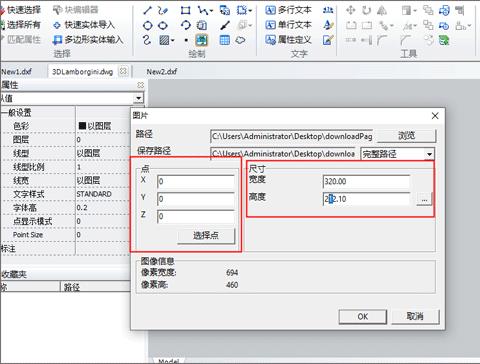
Task: Click the Y coordinate input field
Action: (x=196, y=199)
